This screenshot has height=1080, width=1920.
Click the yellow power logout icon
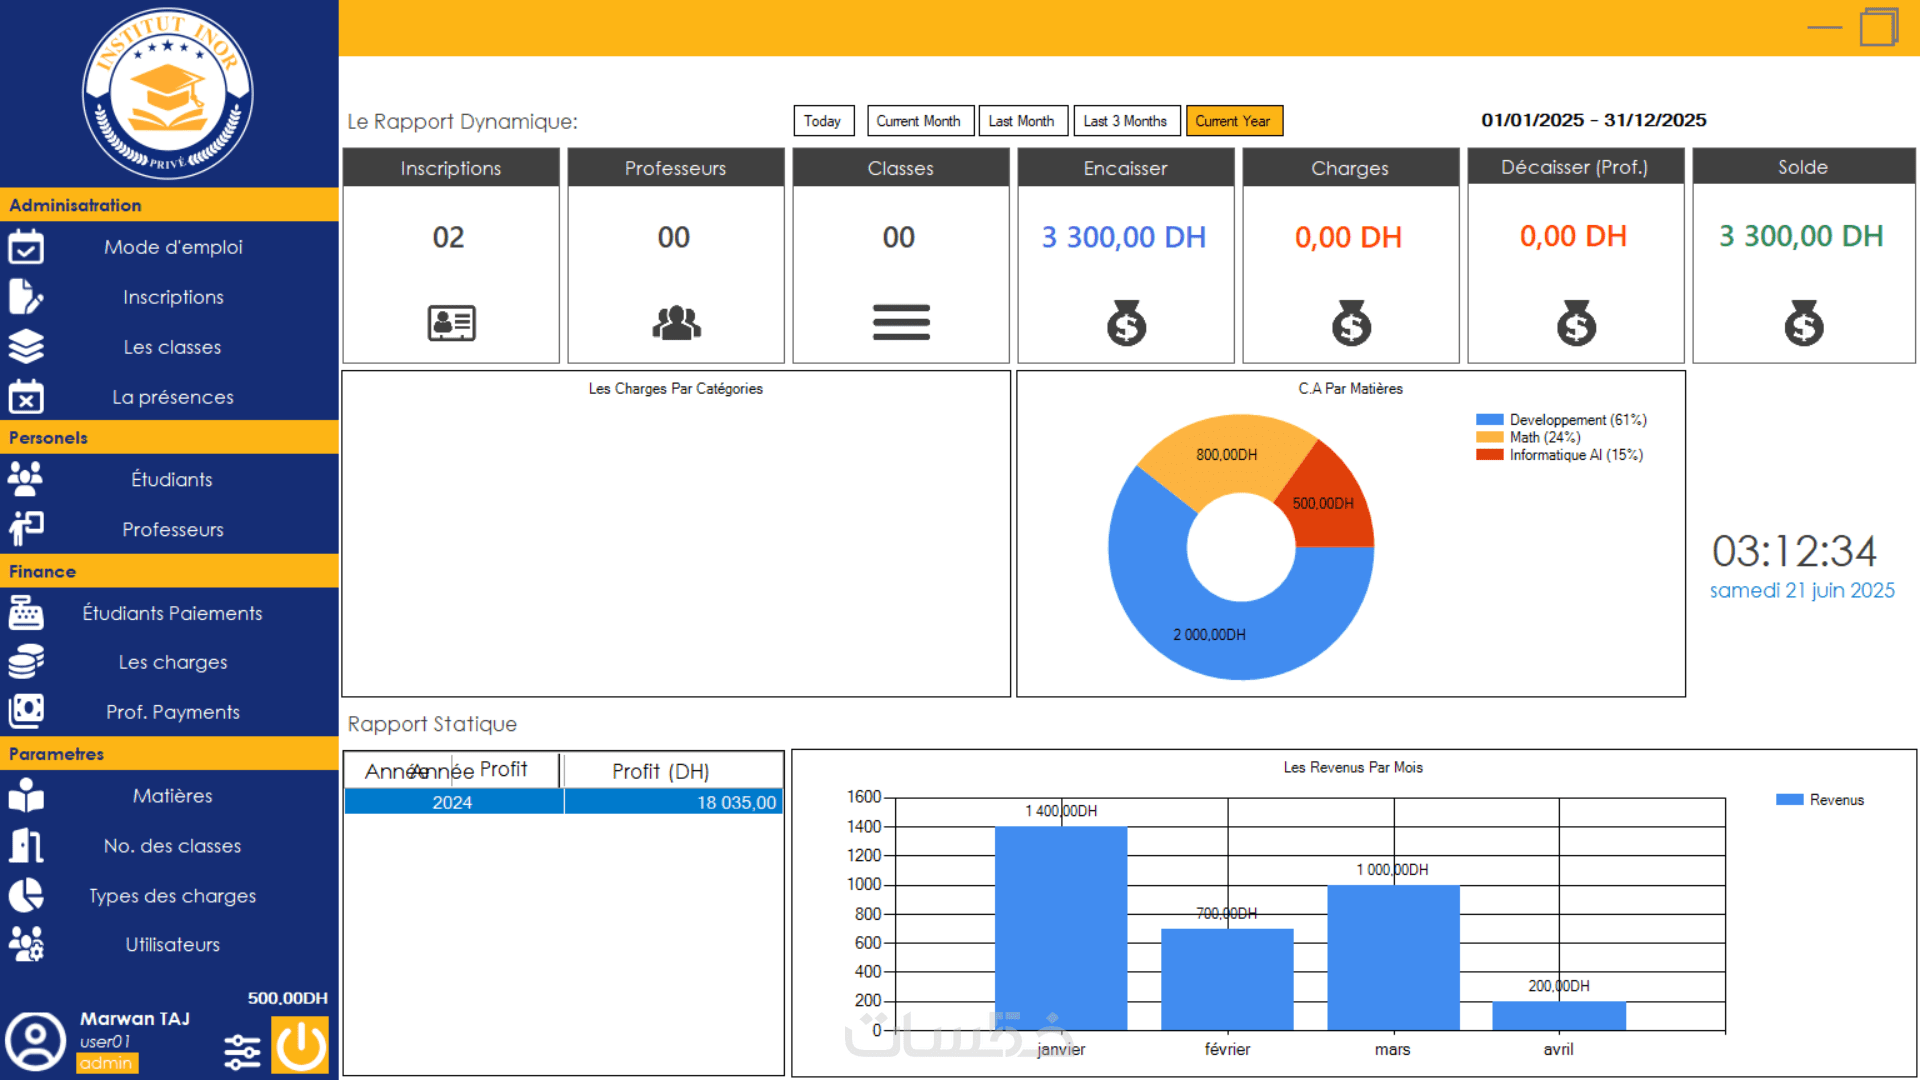pos(299,1046)
